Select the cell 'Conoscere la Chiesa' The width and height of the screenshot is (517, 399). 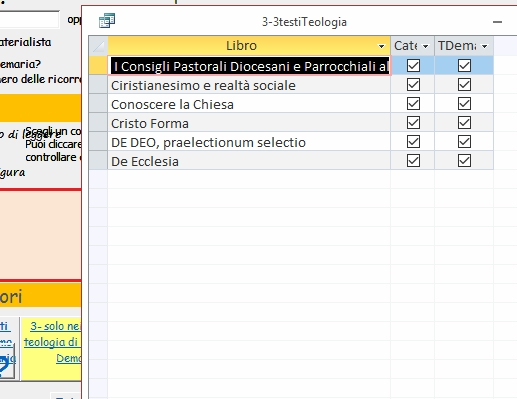(249, 104)
